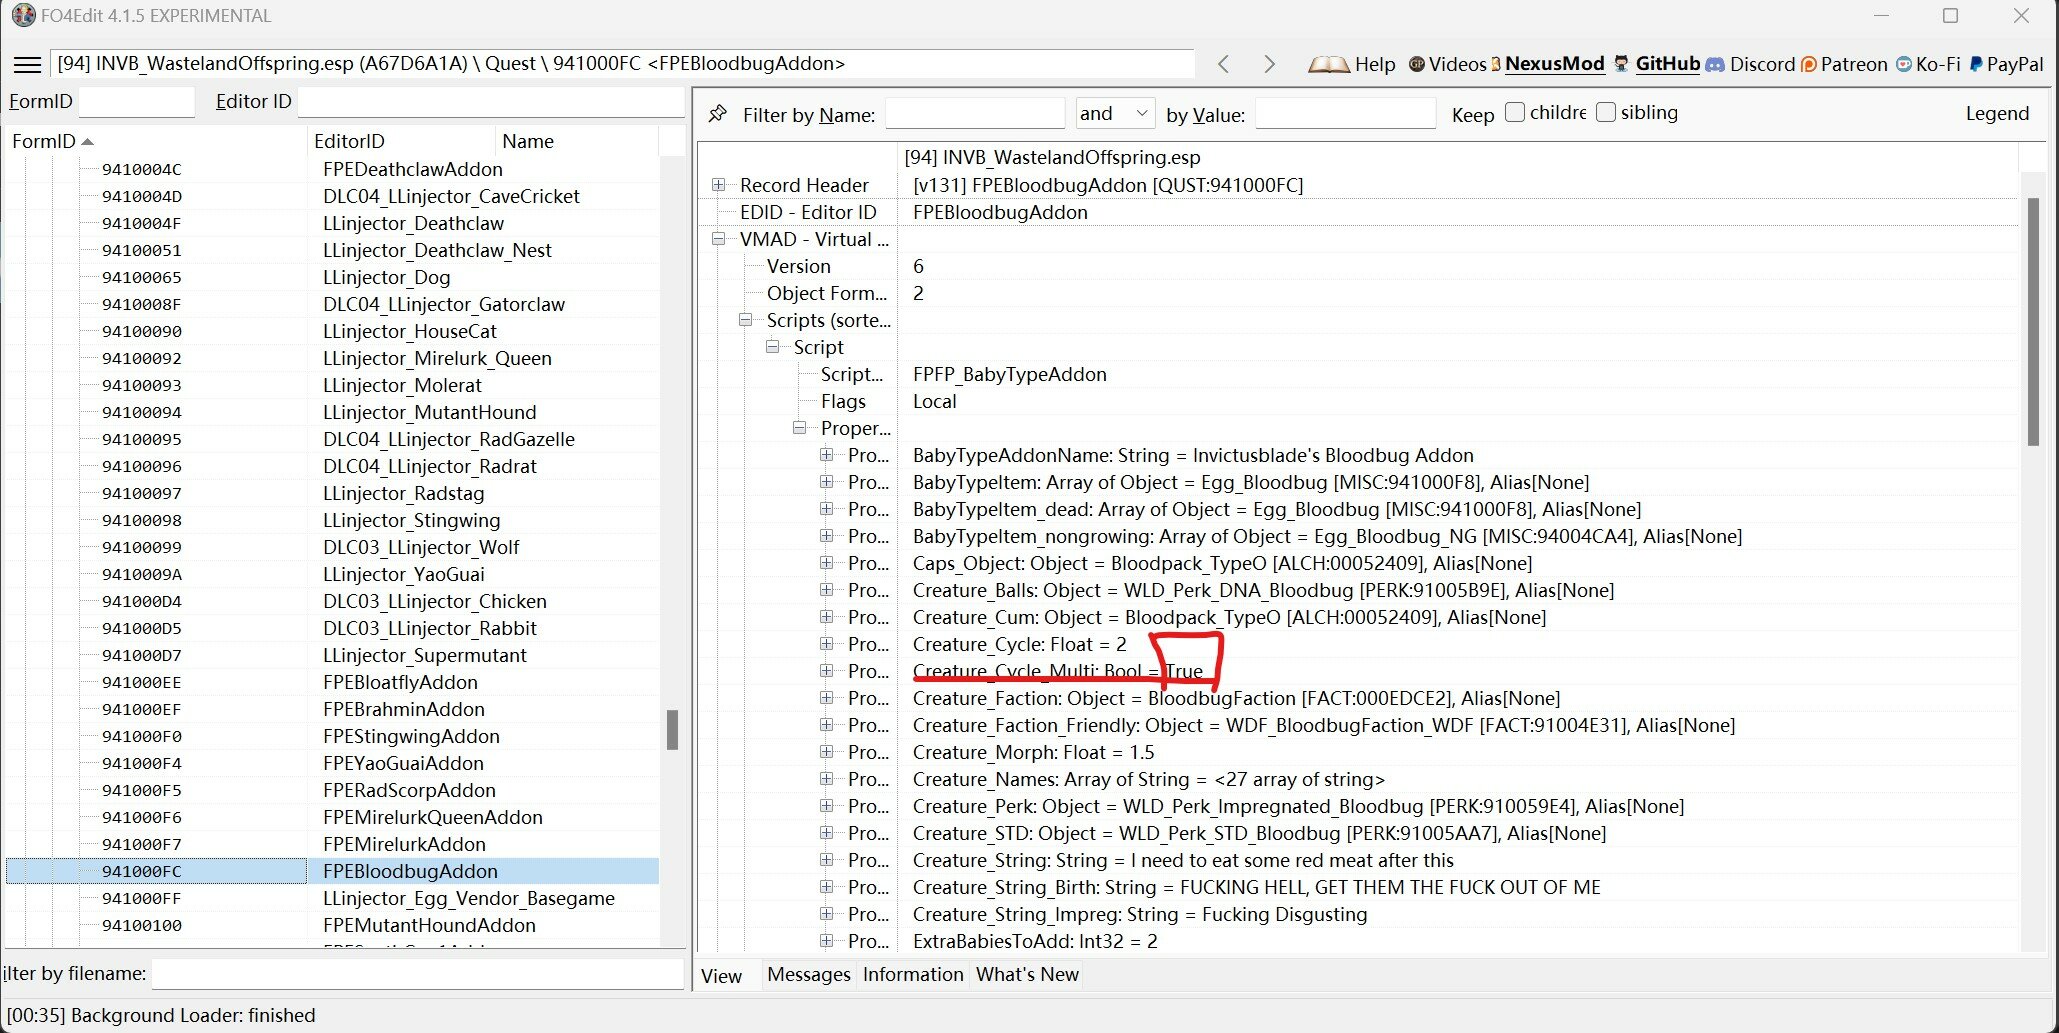Open Help using the book icon
This screenshot has width=2059, height=1033.
point(1331,63)
